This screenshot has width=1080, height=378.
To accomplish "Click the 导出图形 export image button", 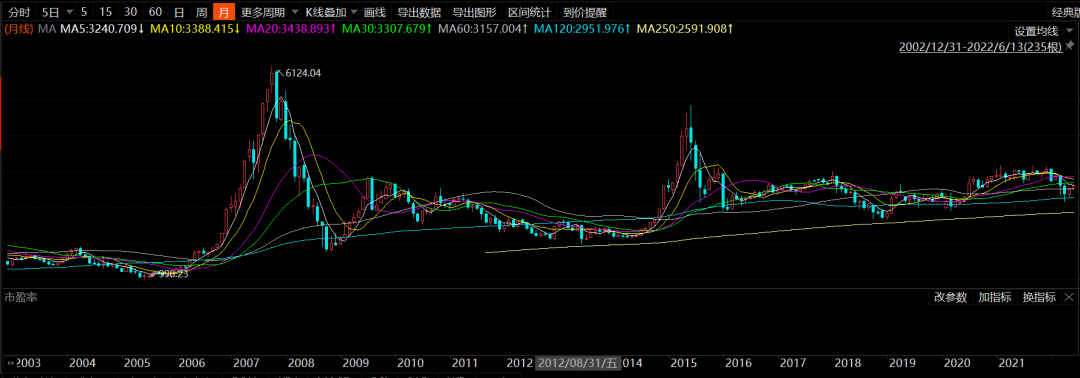I will pyautogui.click(x=474, y=12).
